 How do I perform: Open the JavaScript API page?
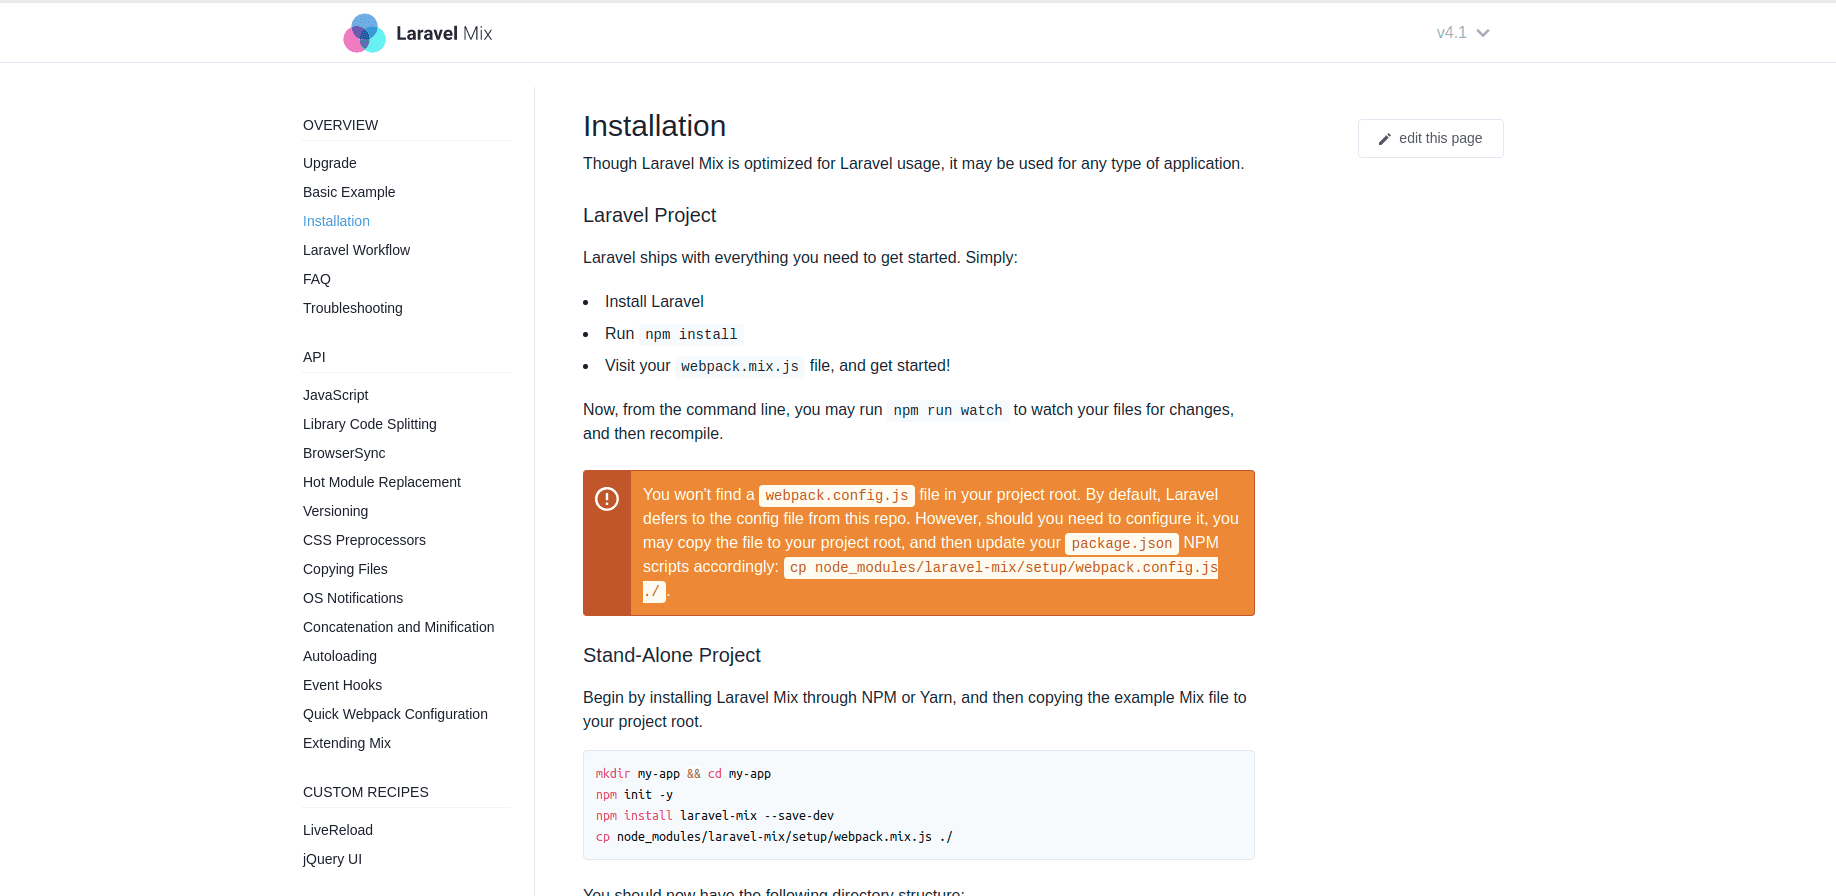336,395
